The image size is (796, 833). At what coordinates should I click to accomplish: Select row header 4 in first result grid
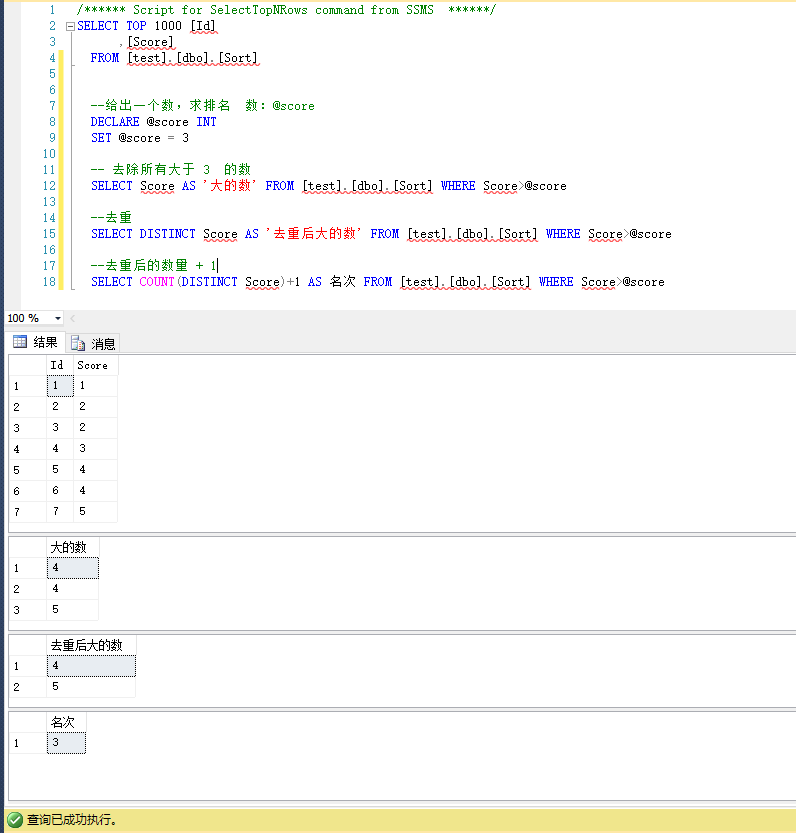28,449
